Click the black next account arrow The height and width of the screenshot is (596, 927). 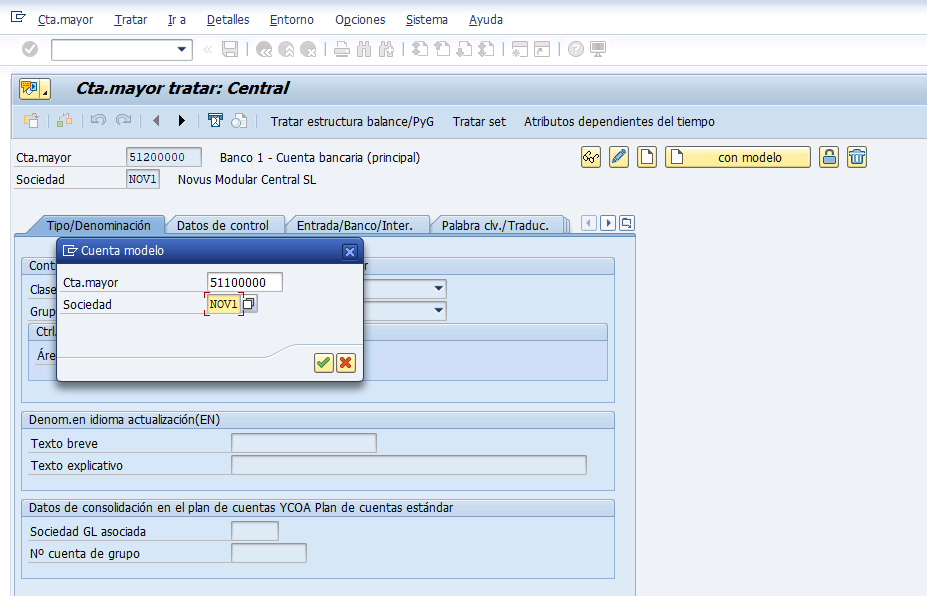(x=181, y=121)
